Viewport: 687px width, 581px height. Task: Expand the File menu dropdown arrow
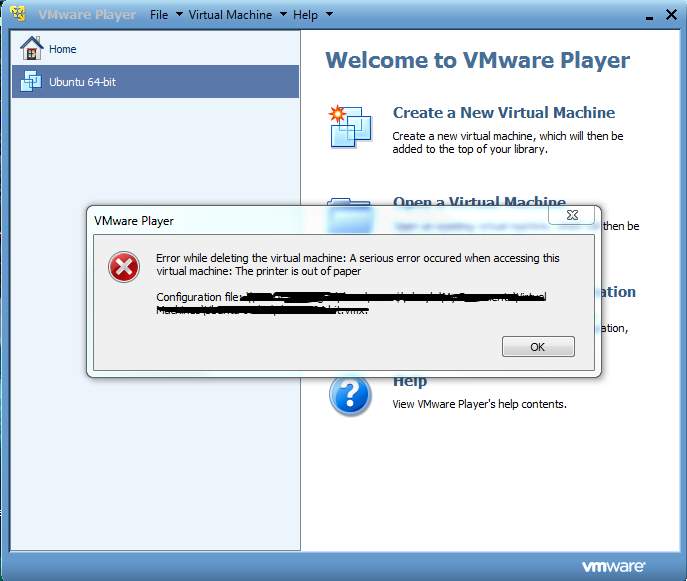click(179, 14)
